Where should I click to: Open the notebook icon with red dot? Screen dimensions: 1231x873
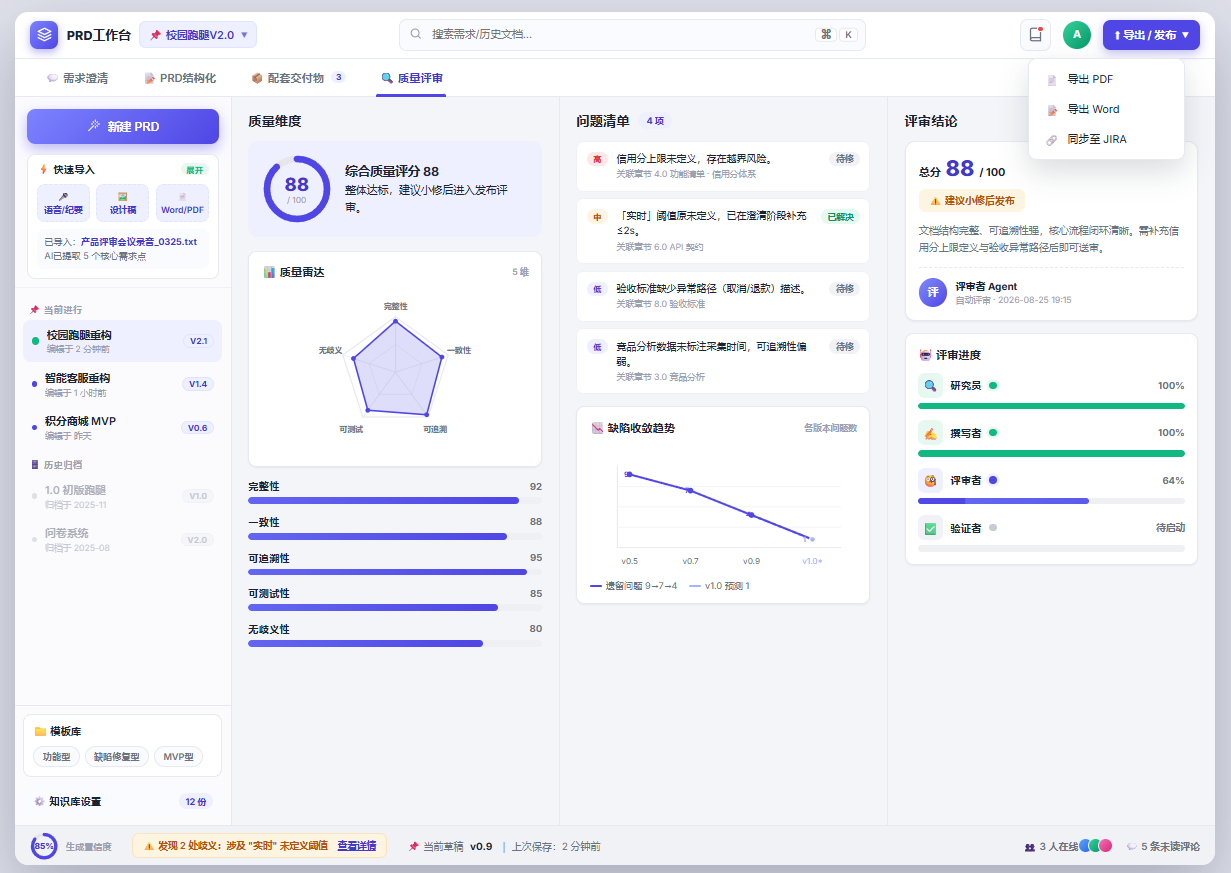click(x=1035, y=35)
